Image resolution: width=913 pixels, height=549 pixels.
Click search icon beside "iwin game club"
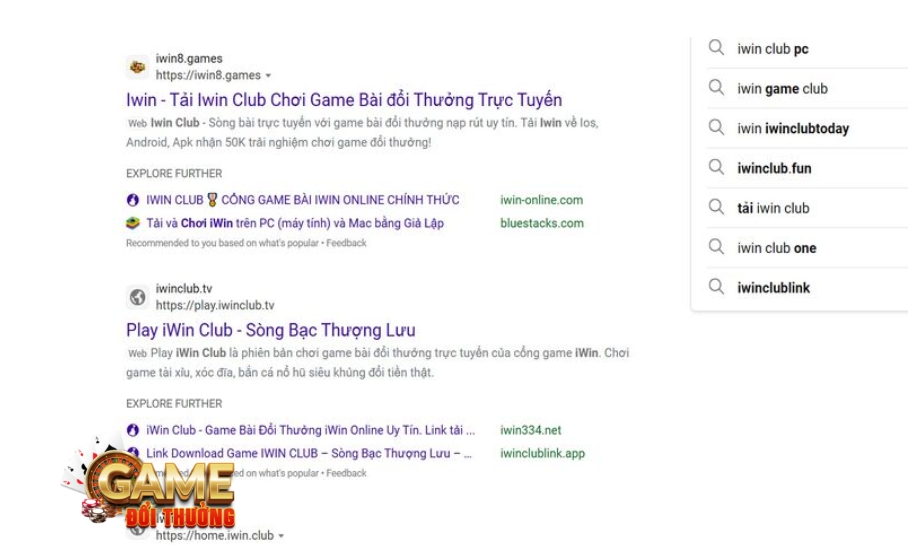(x=716, y=88)
